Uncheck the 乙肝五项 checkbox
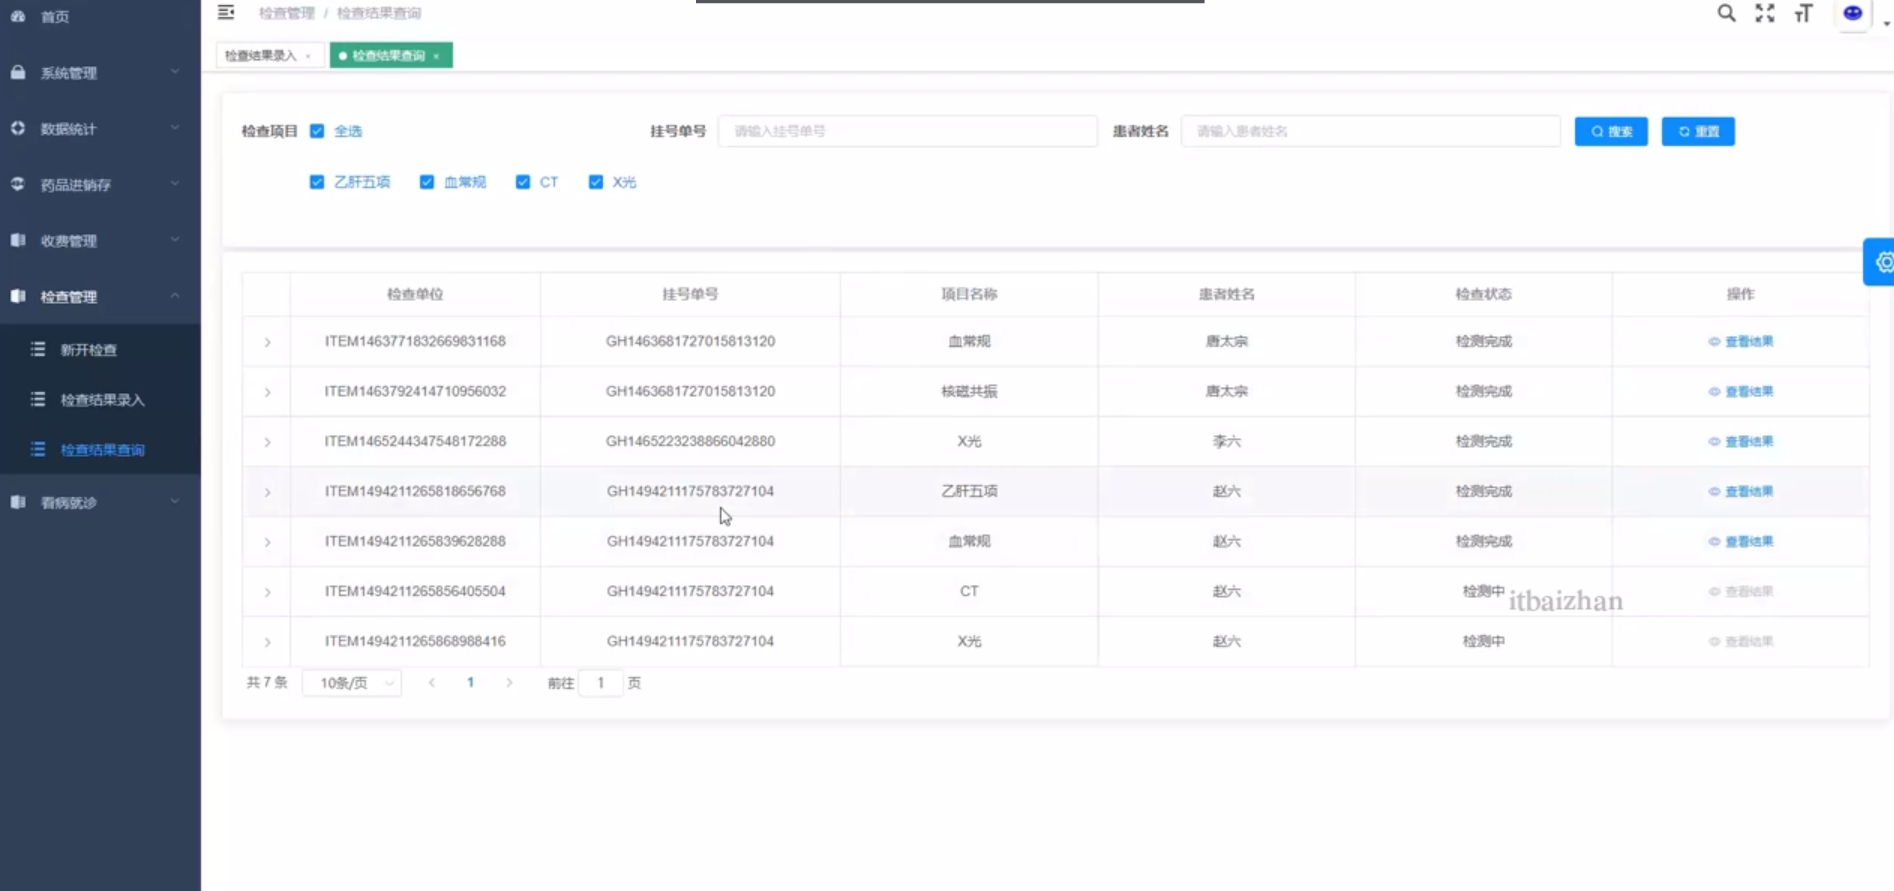This screenshot has height=891, width=1894. pyautogui.click(x=317, y=182)
